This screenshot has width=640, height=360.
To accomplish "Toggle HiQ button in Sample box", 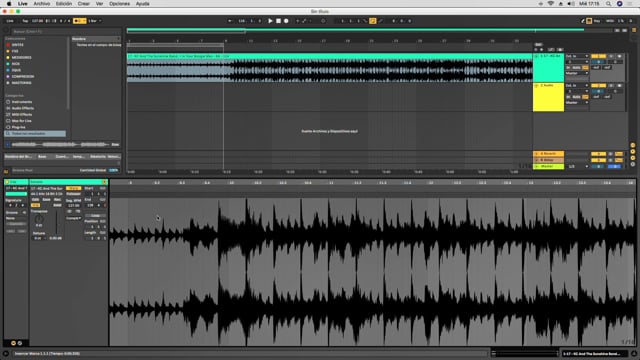I will pyautogui.click(x=36, y=205).
